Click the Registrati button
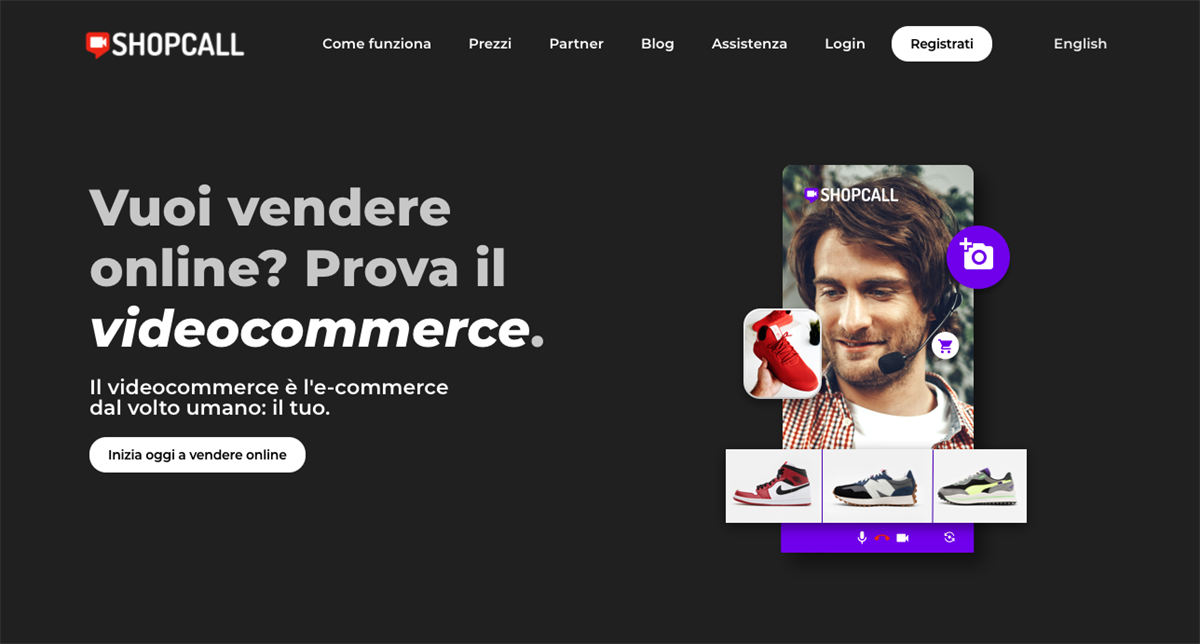The image size is (1200, 644). pyautogui.click(x=942, y=44)
